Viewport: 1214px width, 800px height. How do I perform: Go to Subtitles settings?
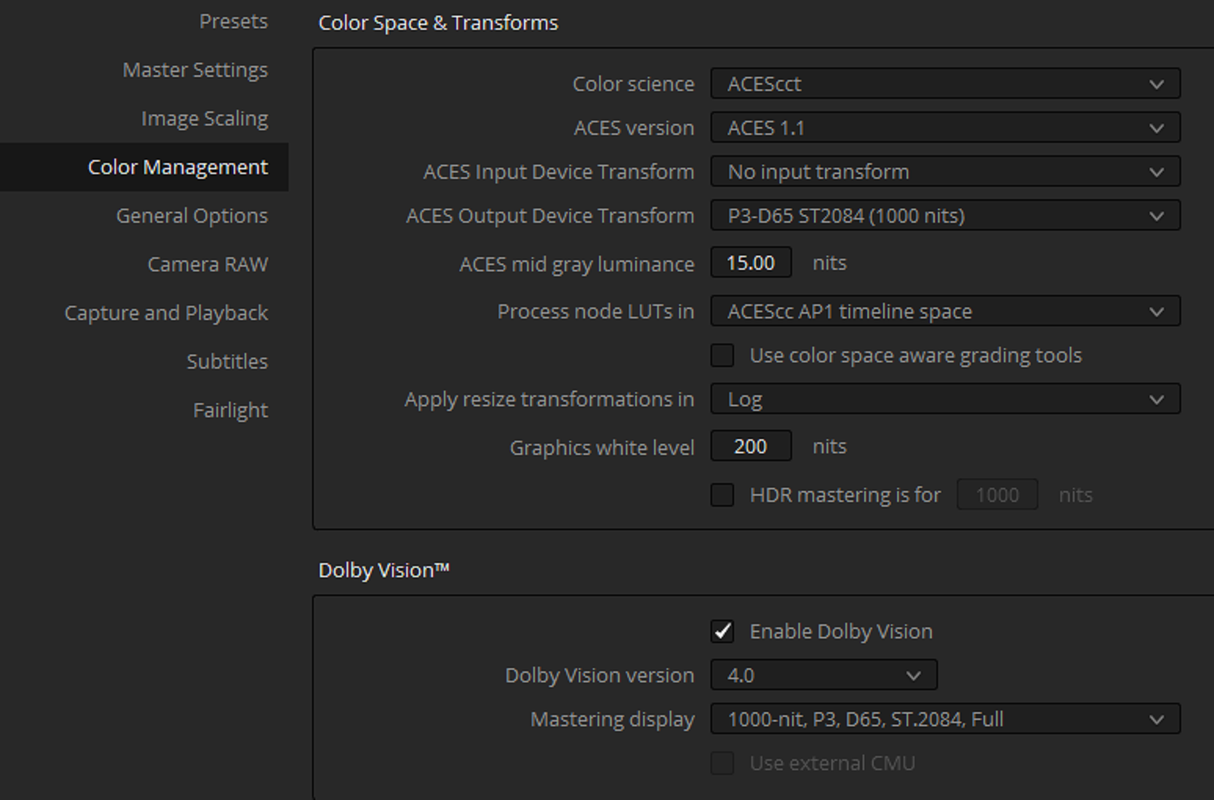227,361
